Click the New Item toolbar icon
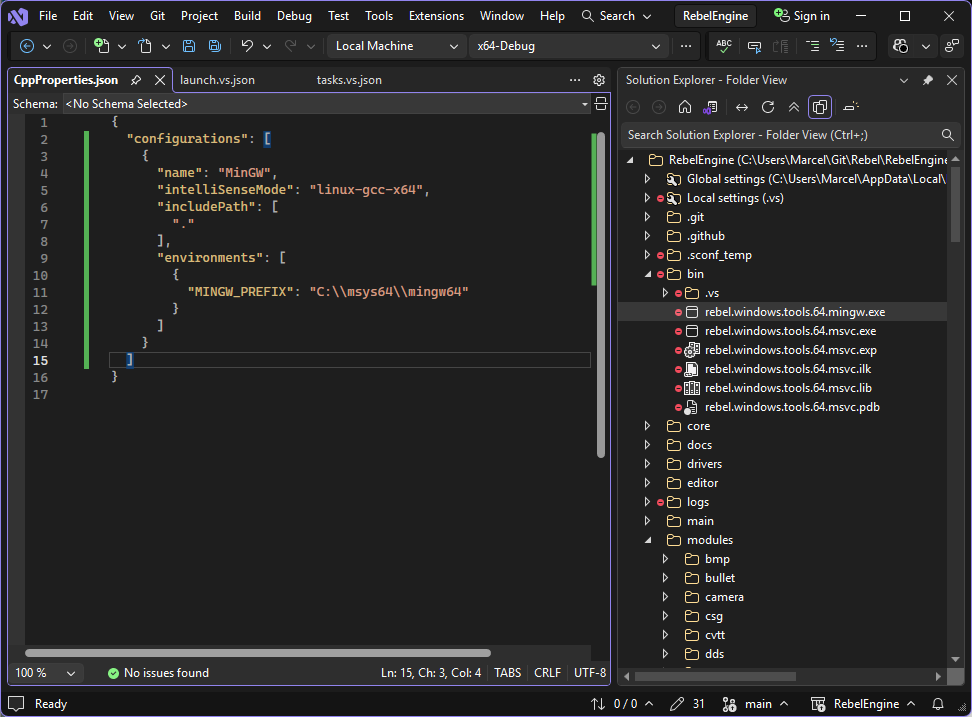This screenshot has width=972, height=717. [x=101, y=46]
